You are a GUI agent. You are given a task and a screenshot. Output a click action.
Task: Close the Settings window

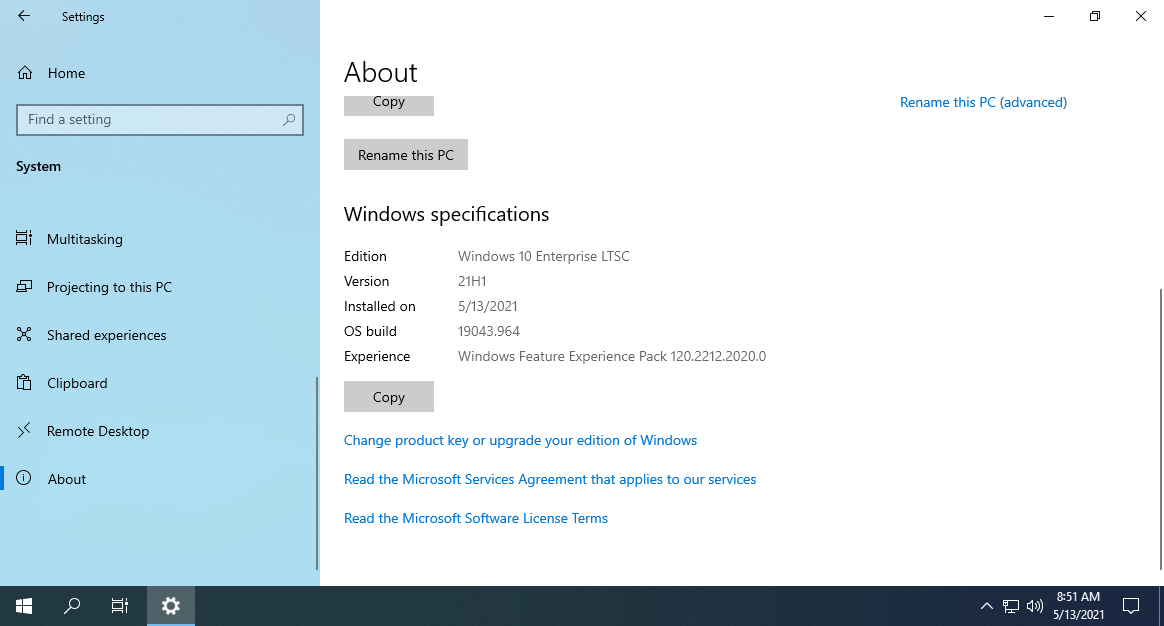(x=1141, y=16)
